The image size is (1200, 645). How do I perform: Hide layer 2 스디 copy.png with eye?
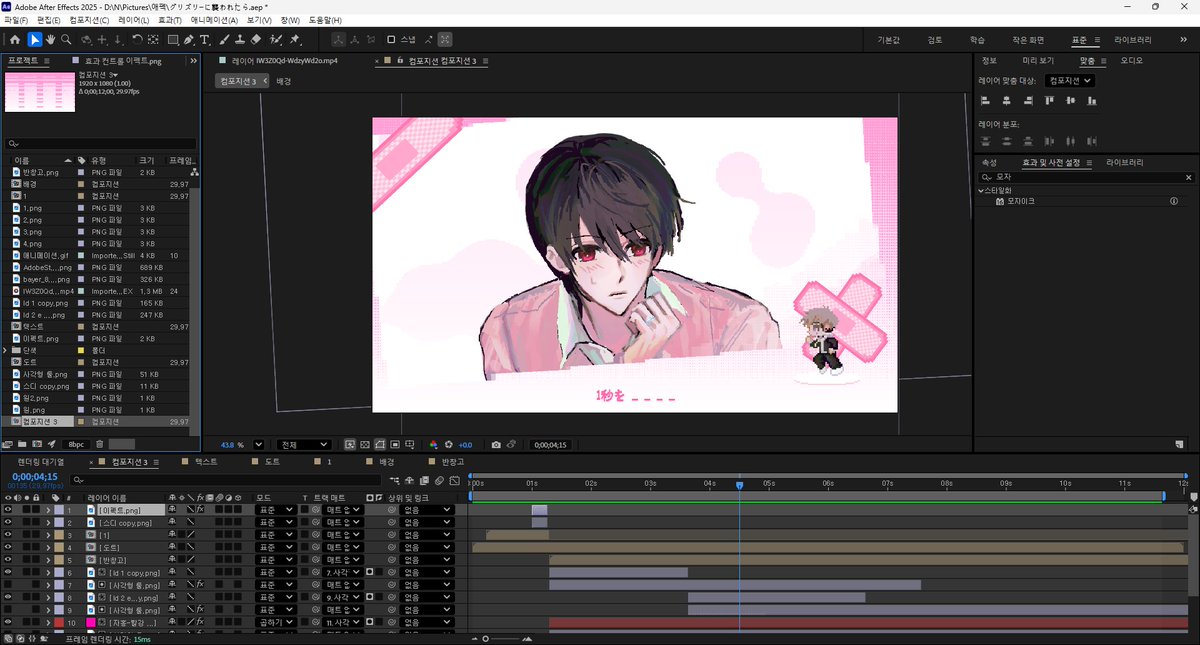pos(8,523)
